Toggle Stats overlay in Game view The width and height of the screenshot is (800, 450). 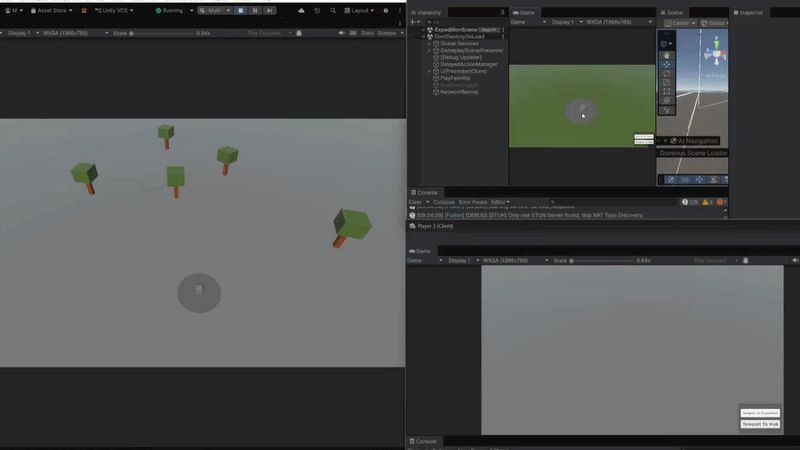point(367,33)
